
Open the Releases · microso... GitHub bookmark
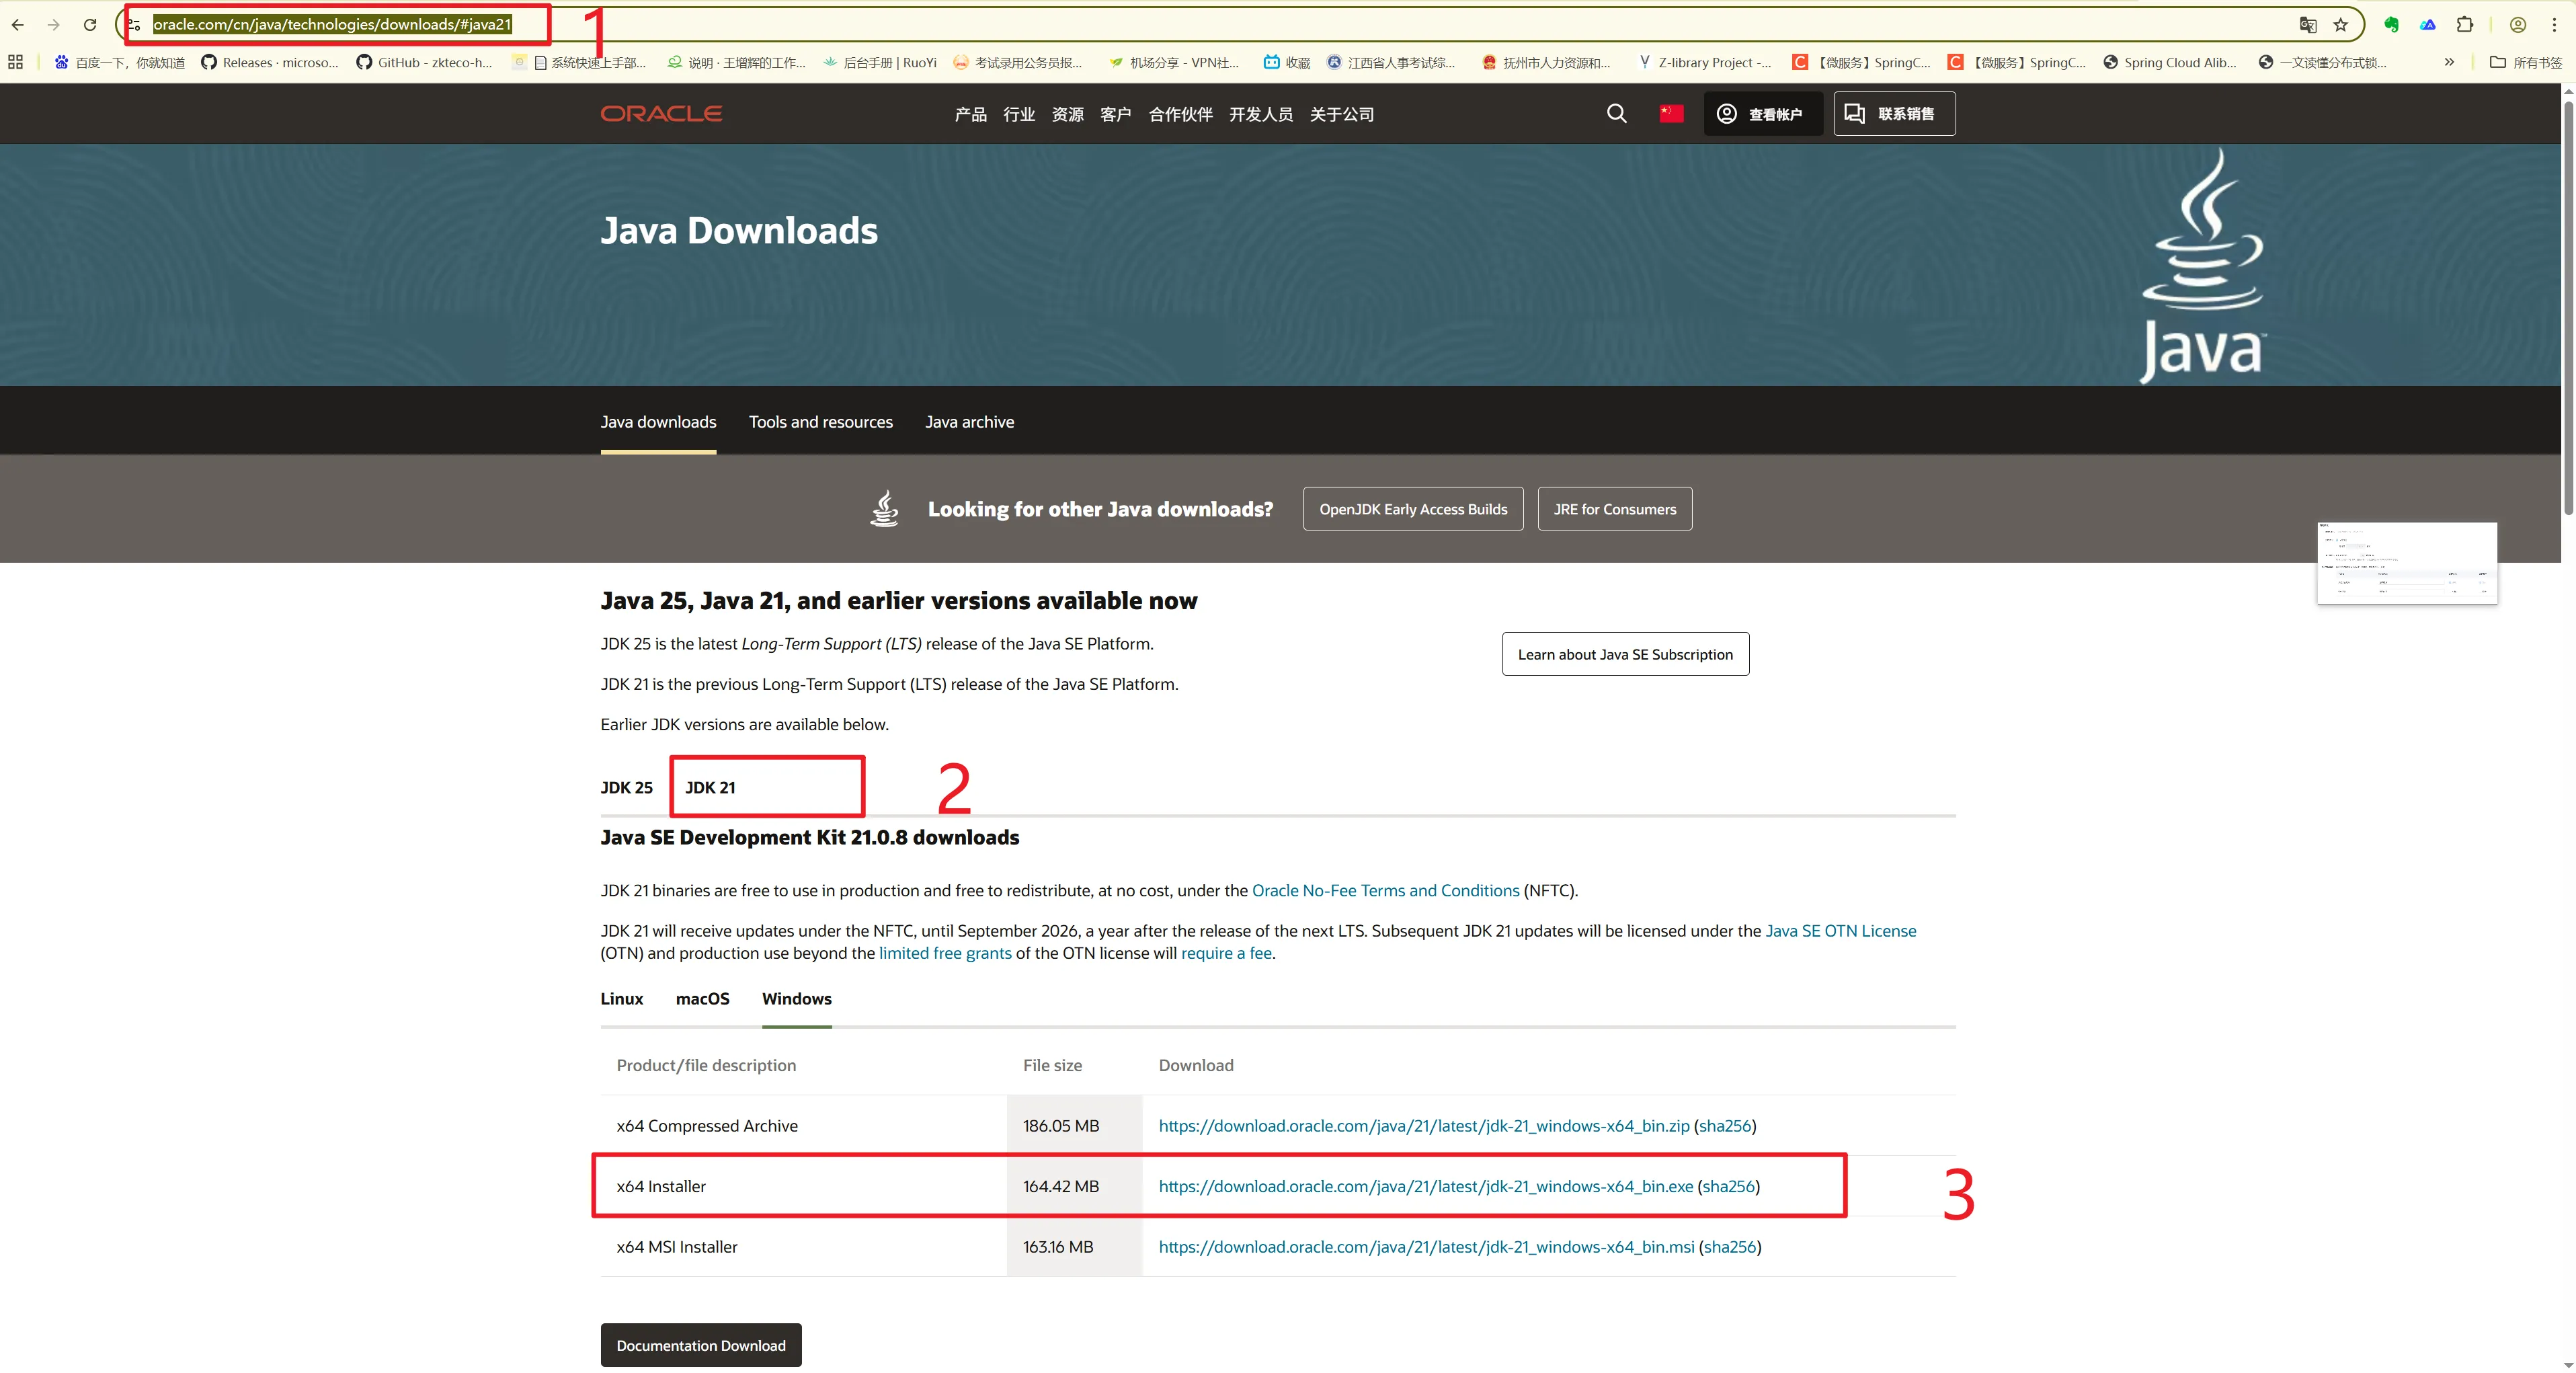point(270,62)
